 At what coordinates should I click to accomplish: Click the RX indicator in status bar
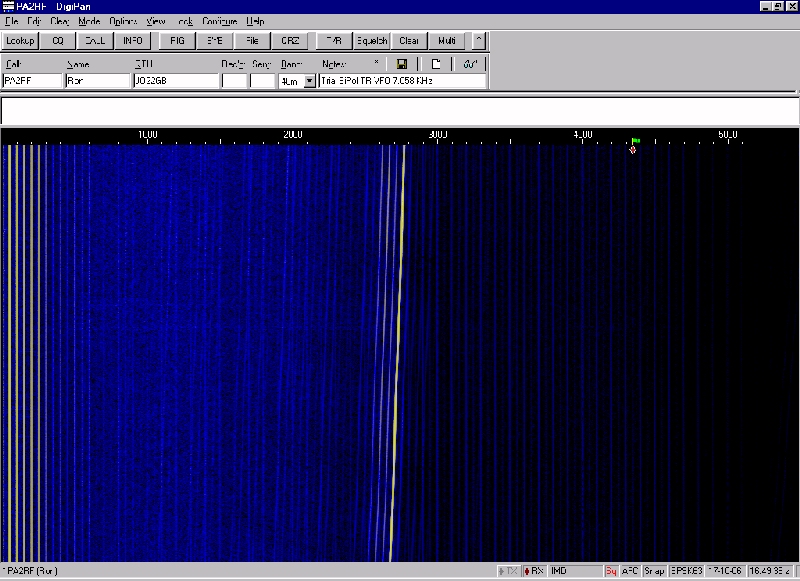[x=534, y=571]
